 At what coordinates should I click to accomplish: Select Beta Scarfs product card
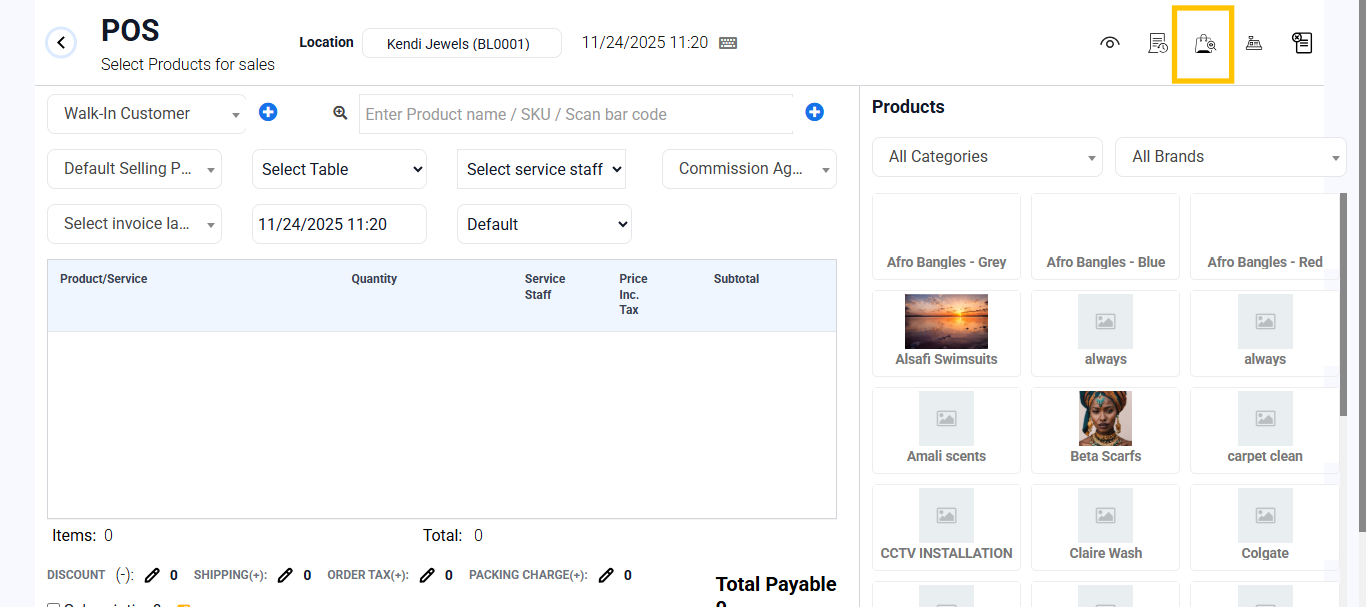pyautogui.click(x=1105, y=430)
